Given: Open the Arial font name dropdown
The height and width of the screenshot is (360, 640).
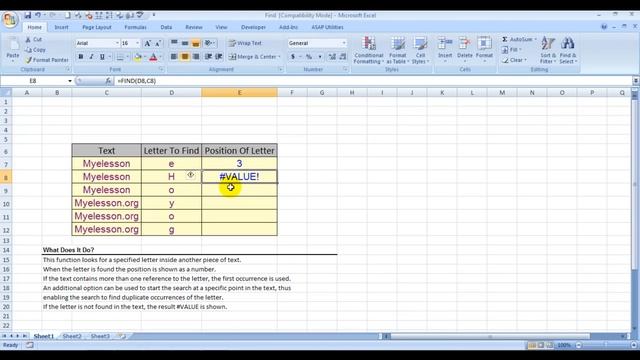Looking at the screenshot, I should click(x=117, y=43).
